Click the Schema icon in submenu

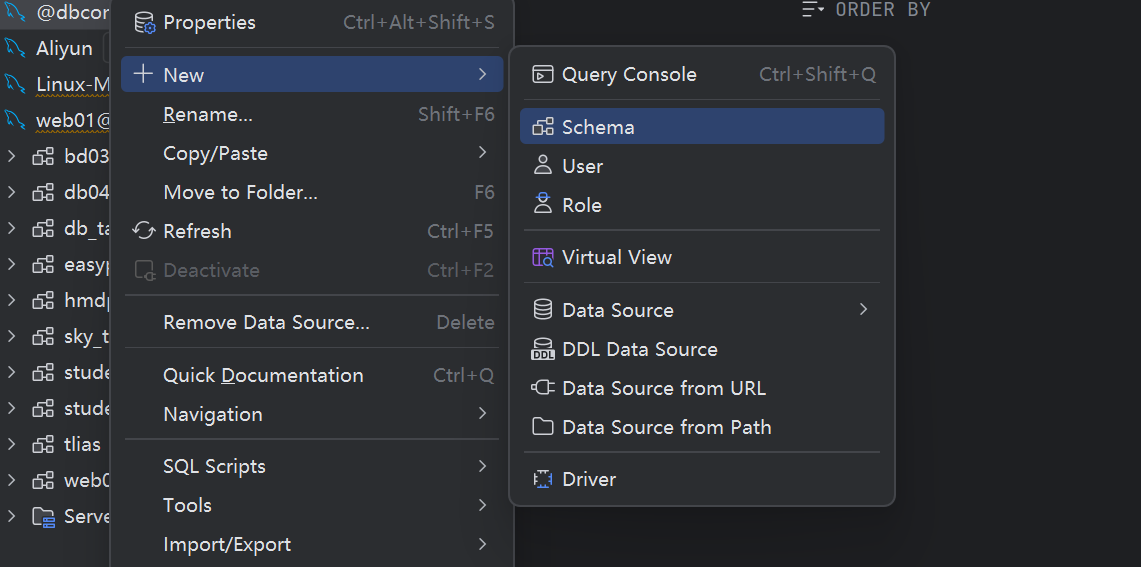coord(543,127)
